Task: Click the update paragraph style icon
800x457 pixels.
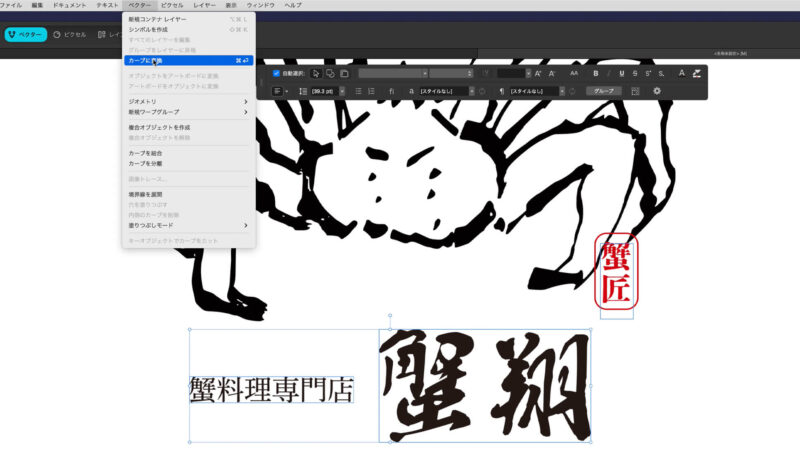Action: (572, 91)
